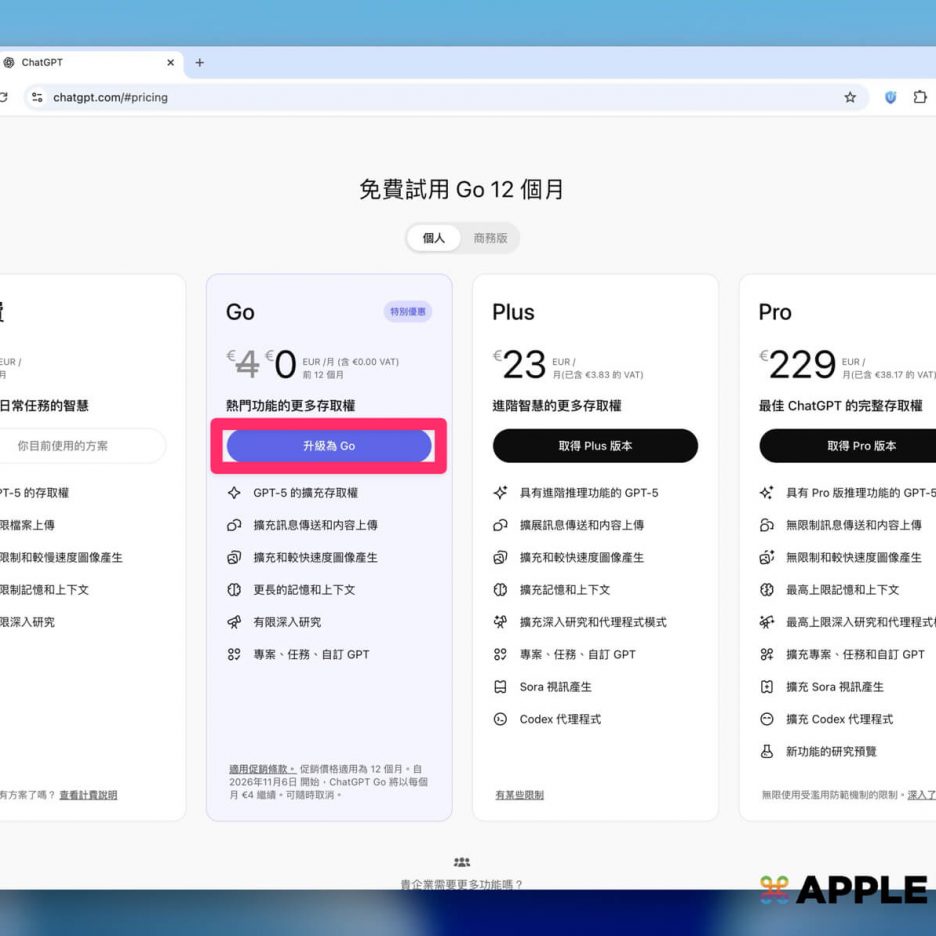Open the 適用促銷條款 link
The width and height of the screenshot is (936, 936).
[261, 769]
